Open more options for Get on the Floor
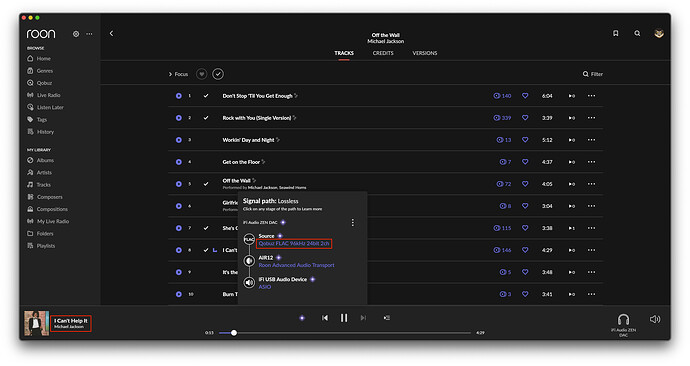Screen dimensions: 690x366 [591, 162]
